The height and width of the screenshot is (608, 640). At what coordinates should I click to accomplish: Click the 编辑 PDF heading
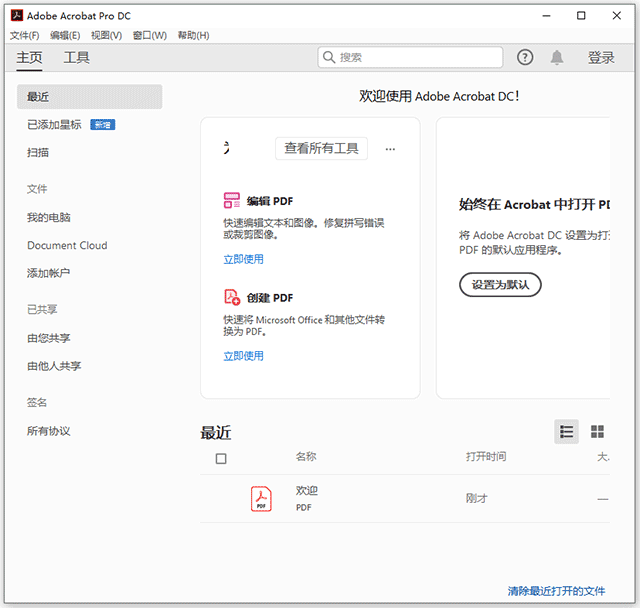pos(269,201)
